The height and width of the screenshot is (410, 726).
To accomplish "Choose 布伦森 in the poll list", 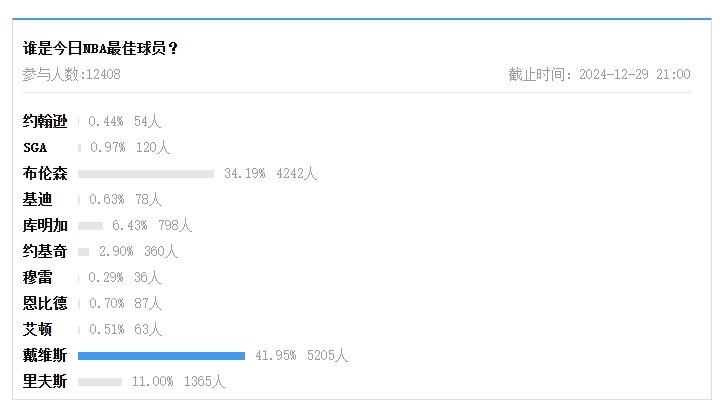I will click(x=45, y=174).
